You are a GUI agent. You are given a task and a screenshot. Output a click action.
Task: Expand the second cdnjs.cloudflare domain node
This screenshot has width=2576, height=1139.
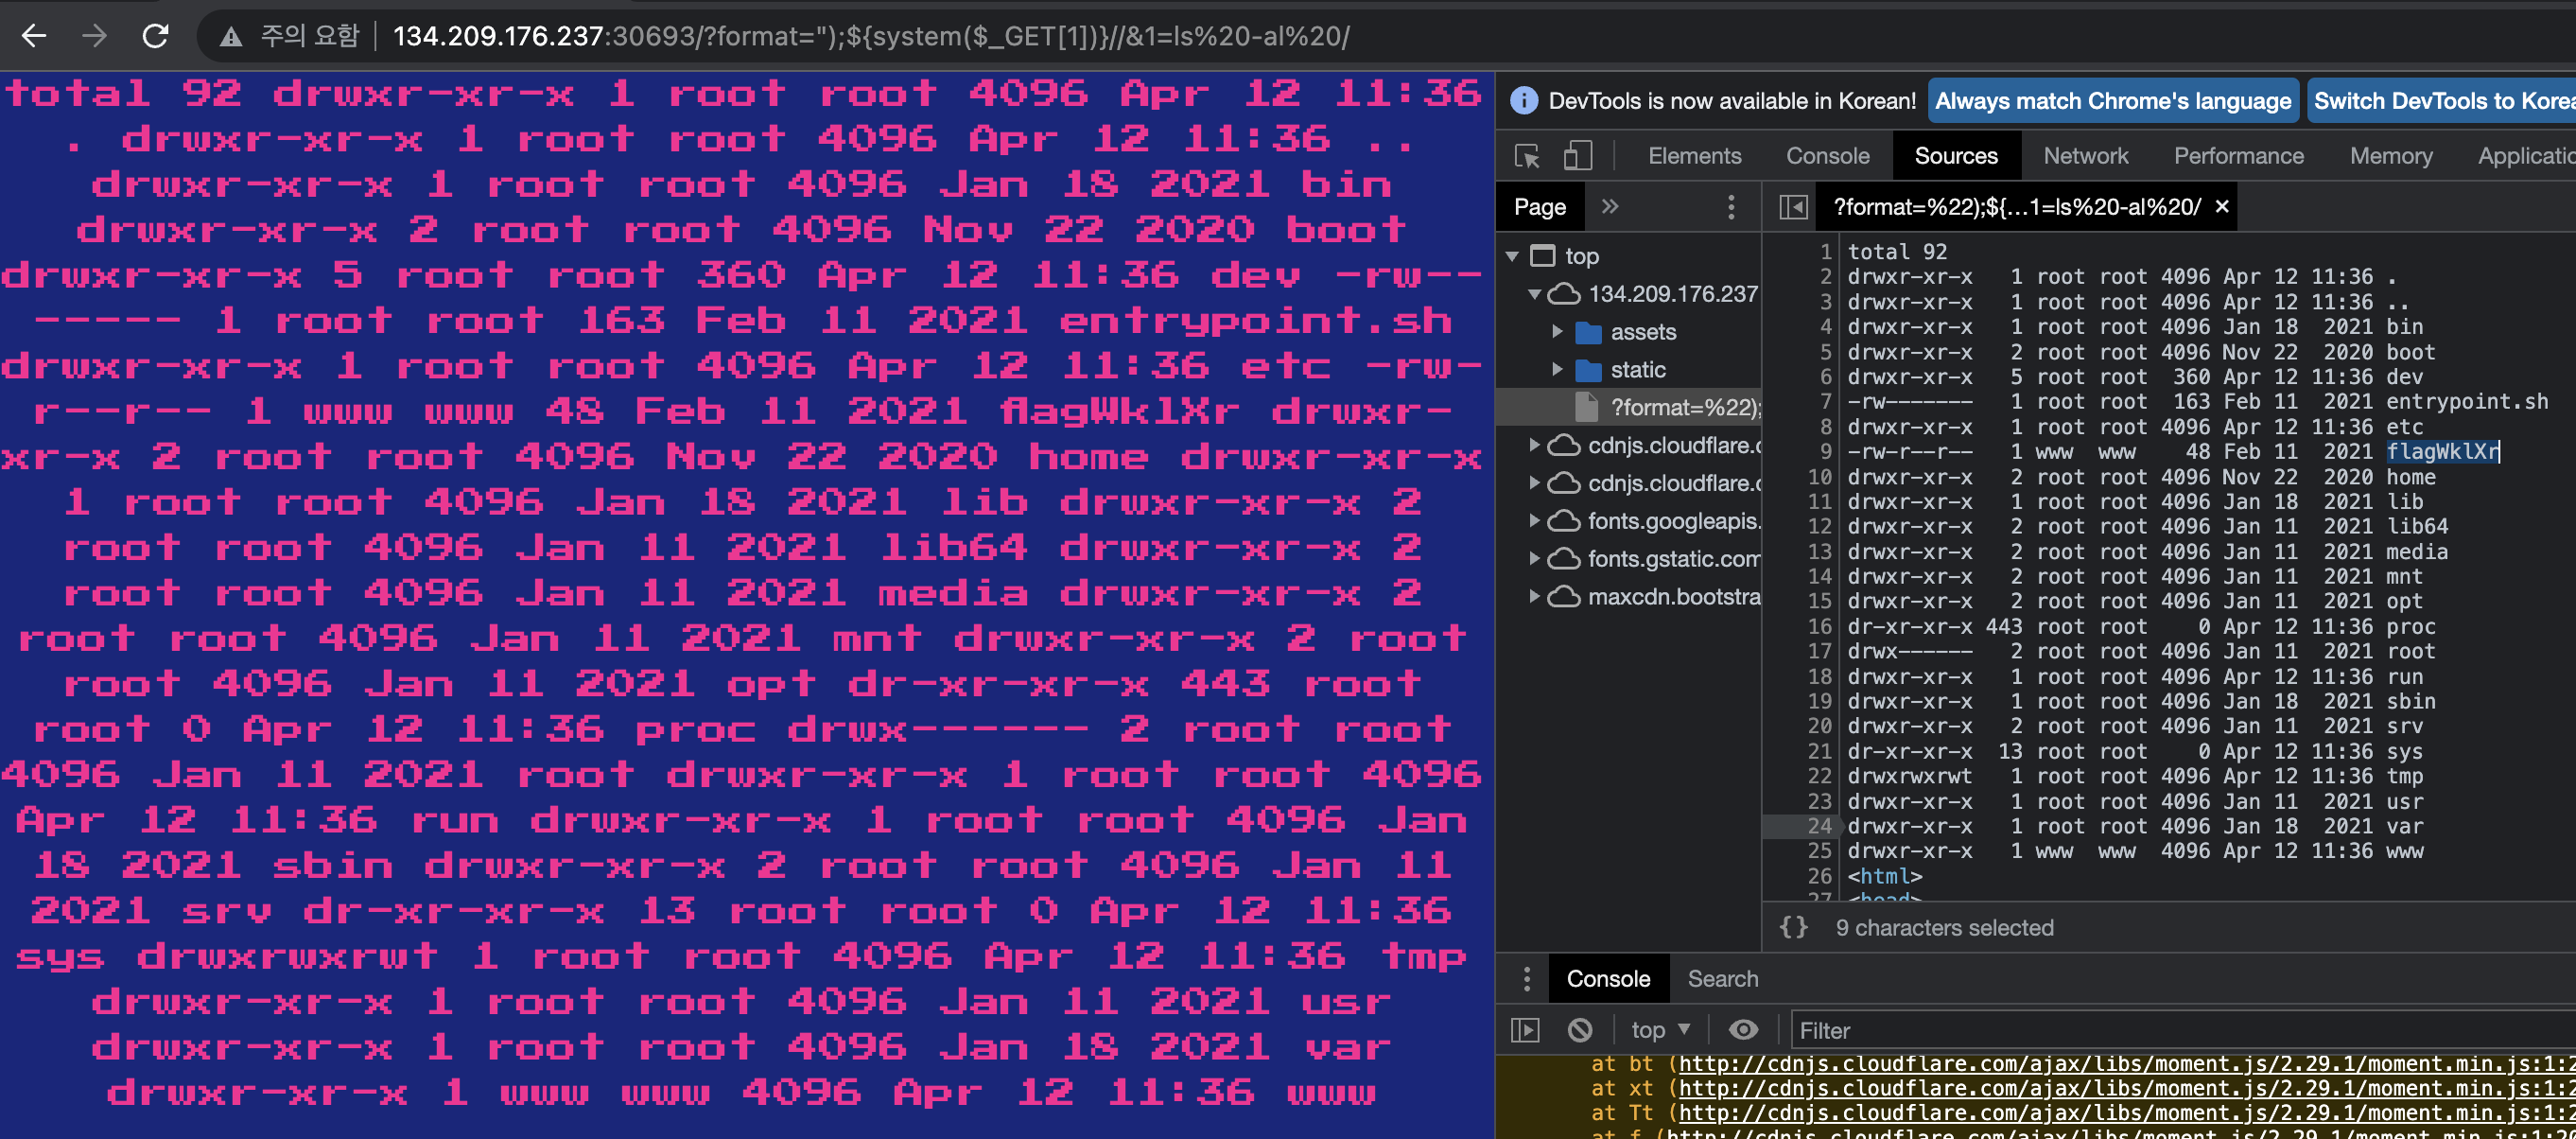[x=1534, y=483]
